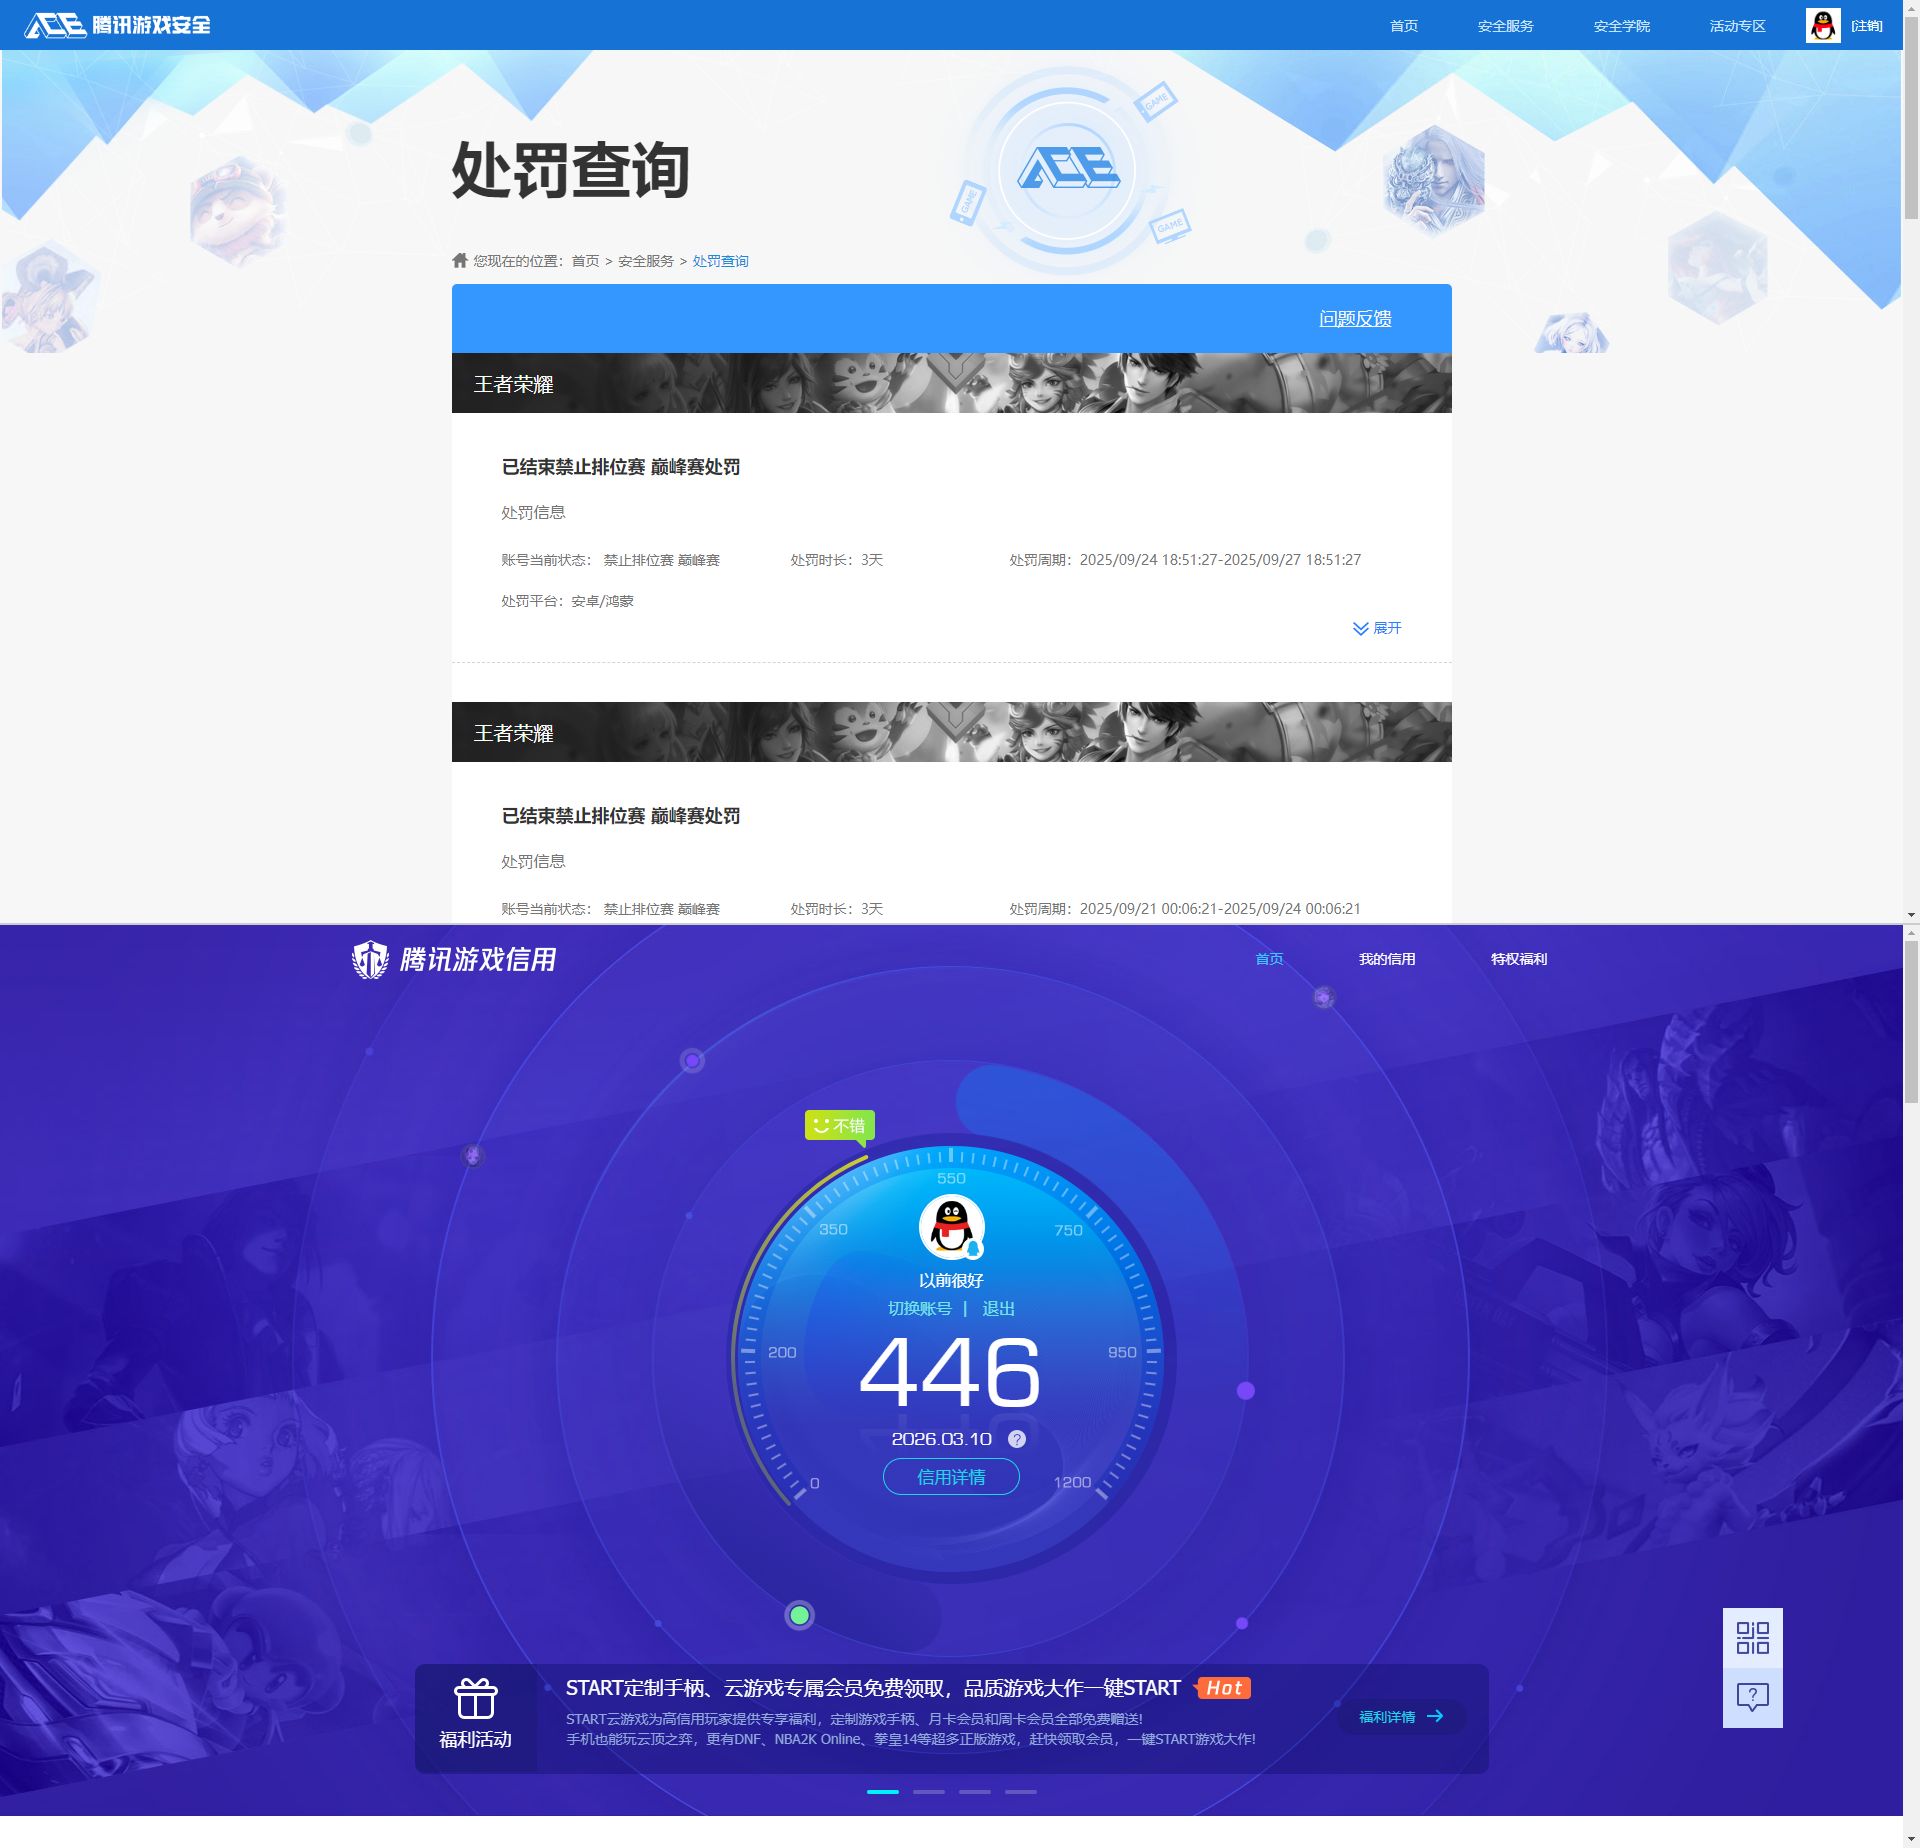Click the 信用详情 button
The width and height of the screenshot is (1920, 1848).
(x=951, y=1477)
